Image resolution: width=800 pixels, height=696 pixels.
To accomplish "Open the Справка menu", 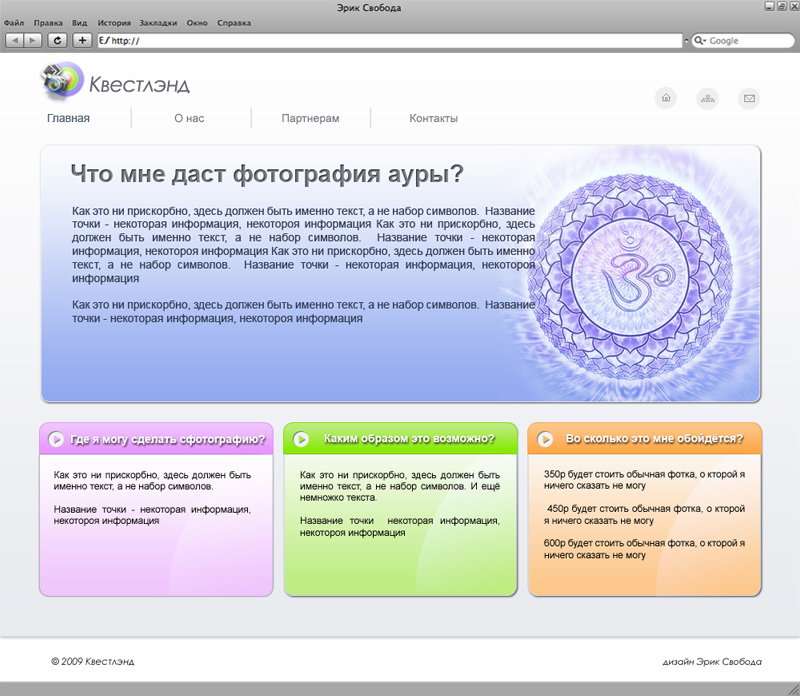I will tap(234, 23).
